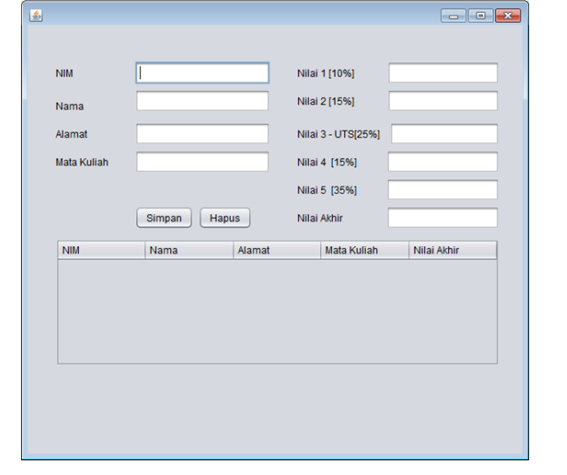
Task: Click the Mata Kuliah text field
Action: coord(202,162)
